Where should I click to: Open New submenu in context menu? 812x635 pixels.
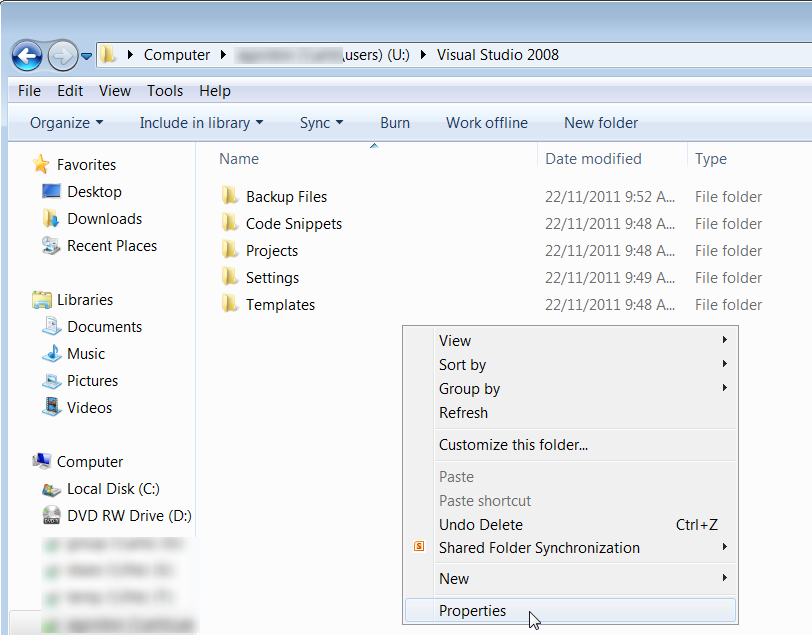[570, 579]
